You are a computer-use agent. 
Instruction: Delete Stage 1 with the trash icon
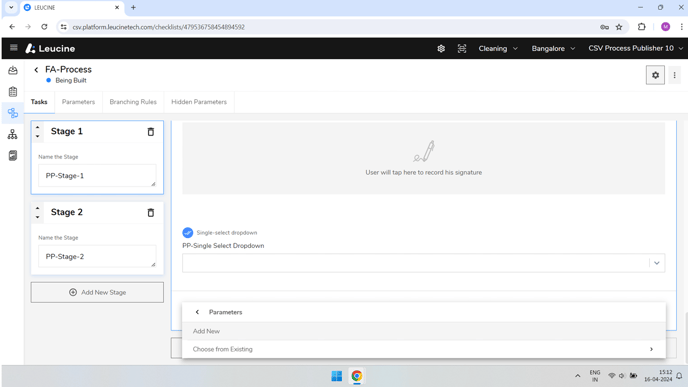[x=150, y=132]
